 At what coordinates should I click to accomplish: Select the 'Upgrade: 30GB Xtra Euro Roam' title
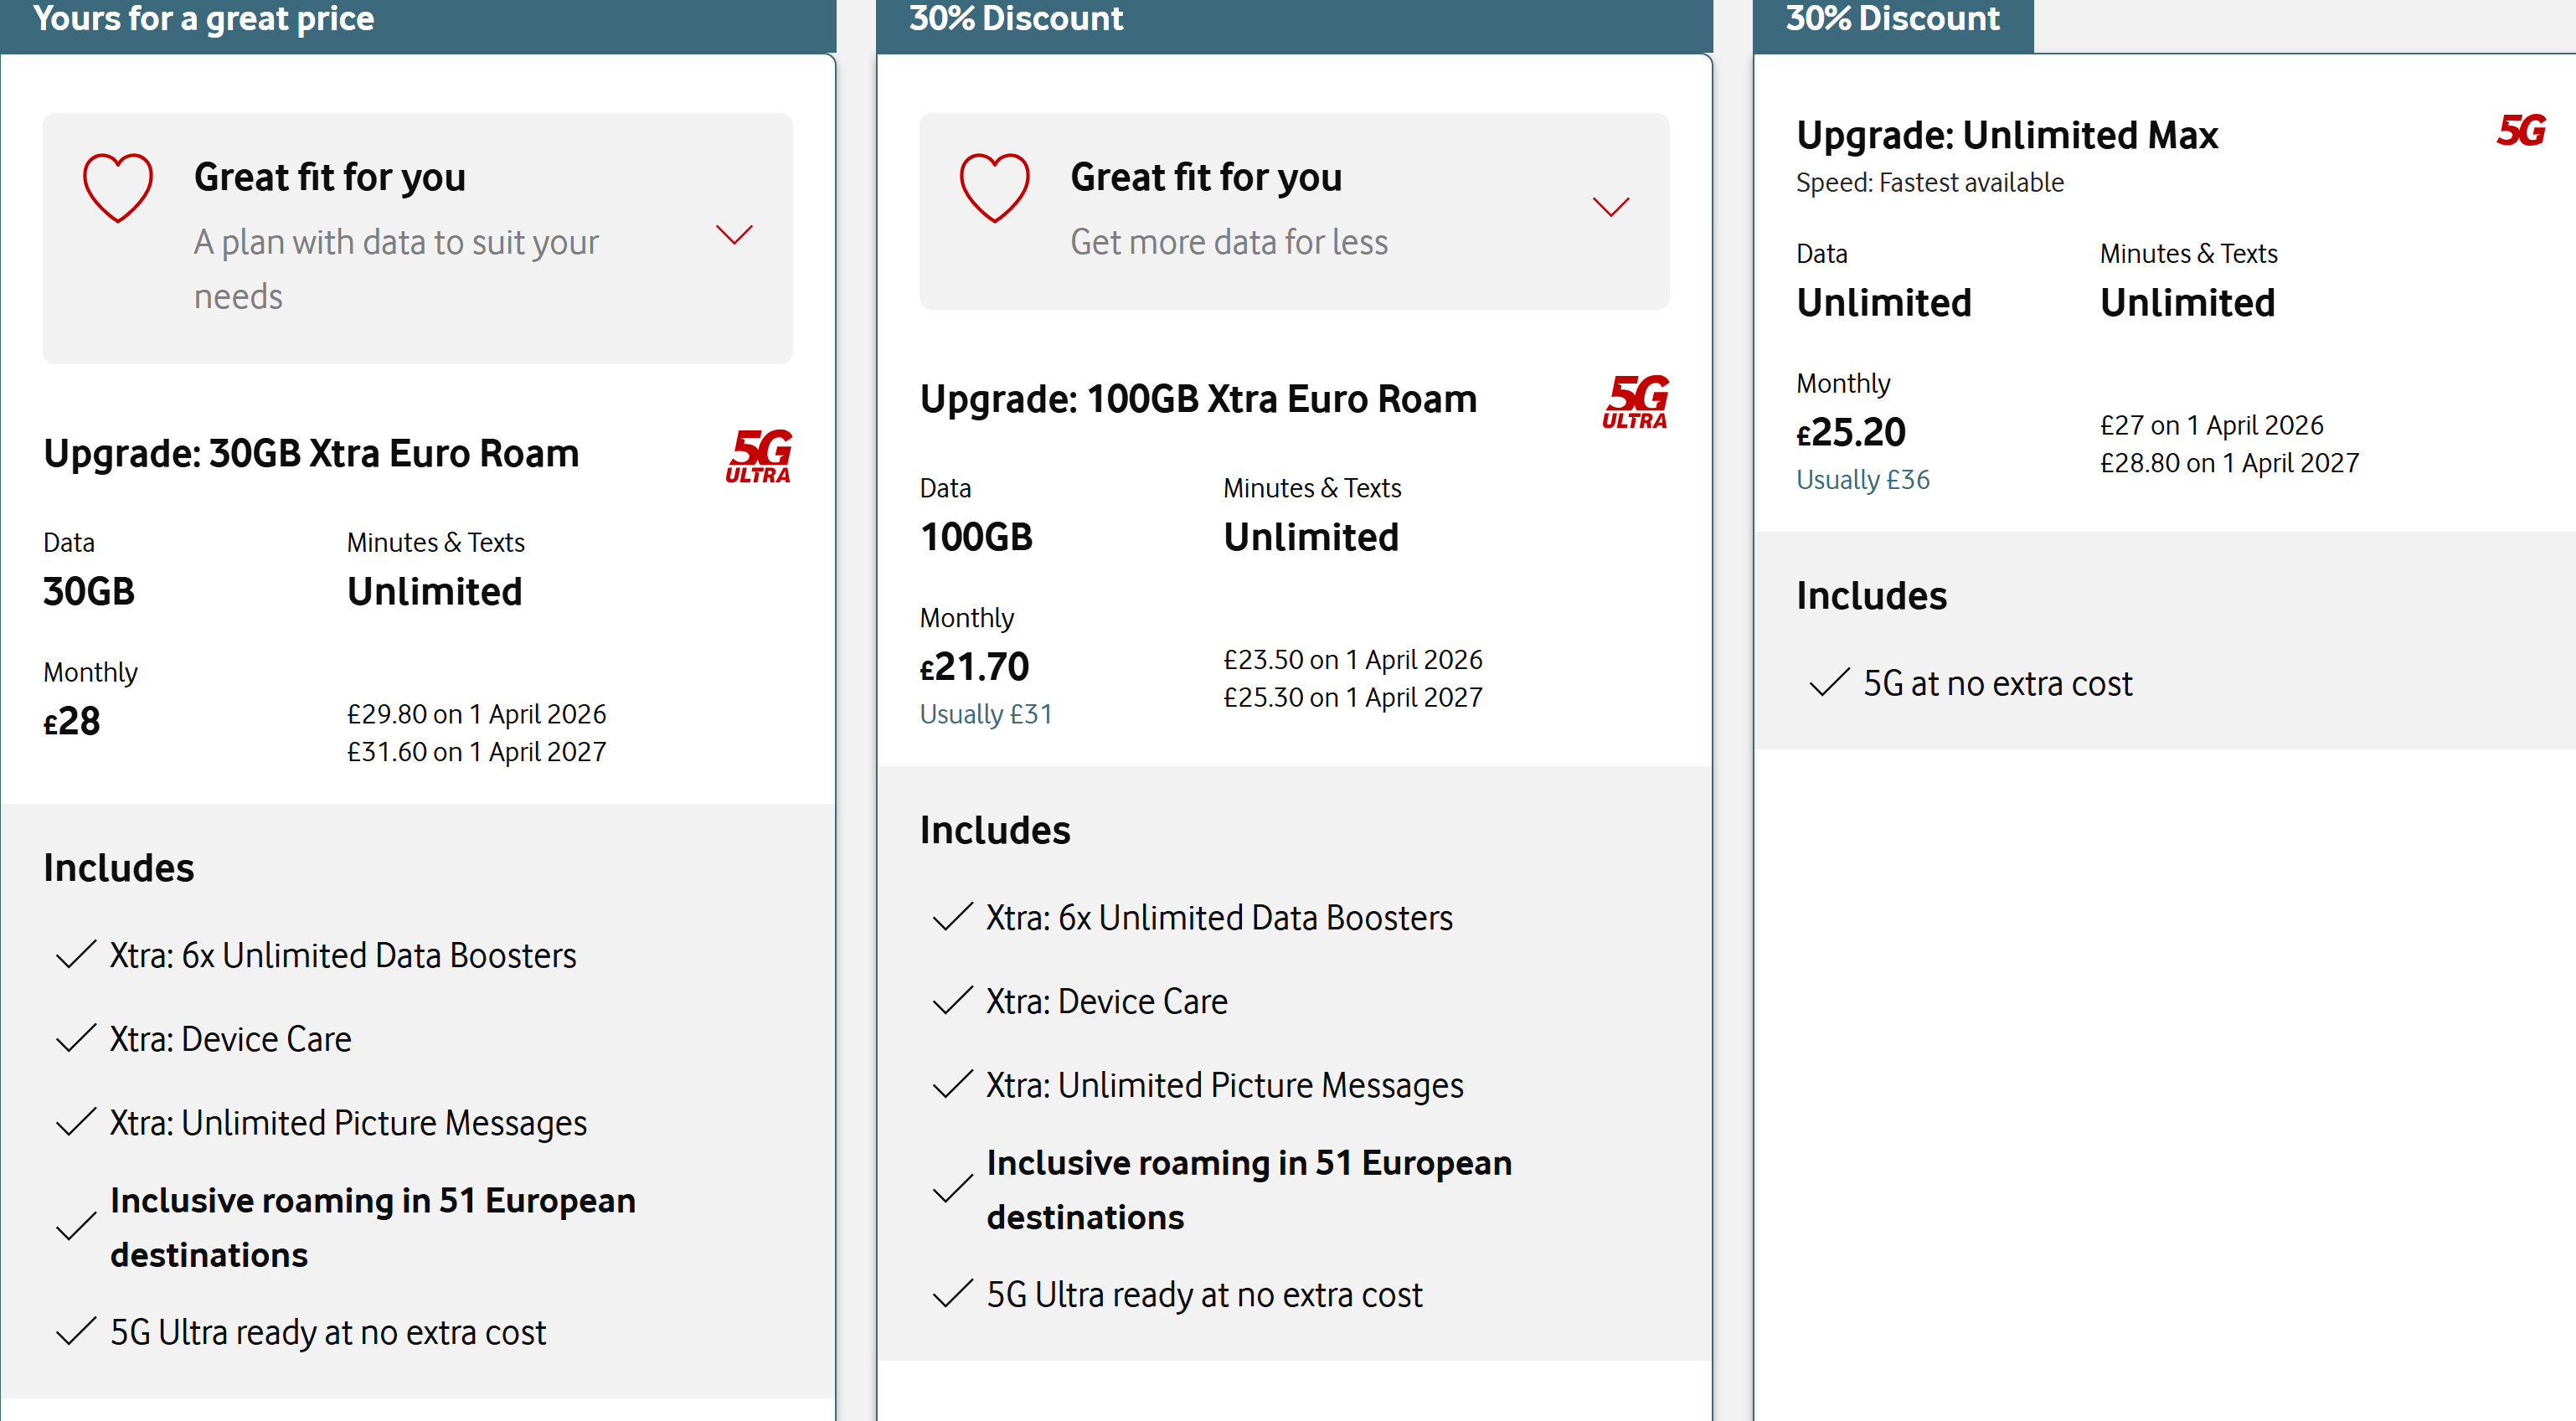(x=311, y=454)
